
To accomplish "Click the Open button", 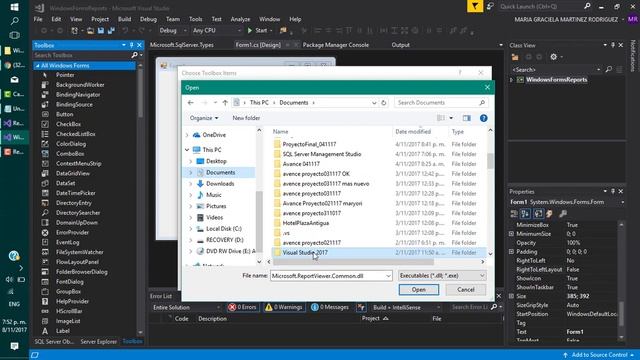I will [x=419, y=290].
